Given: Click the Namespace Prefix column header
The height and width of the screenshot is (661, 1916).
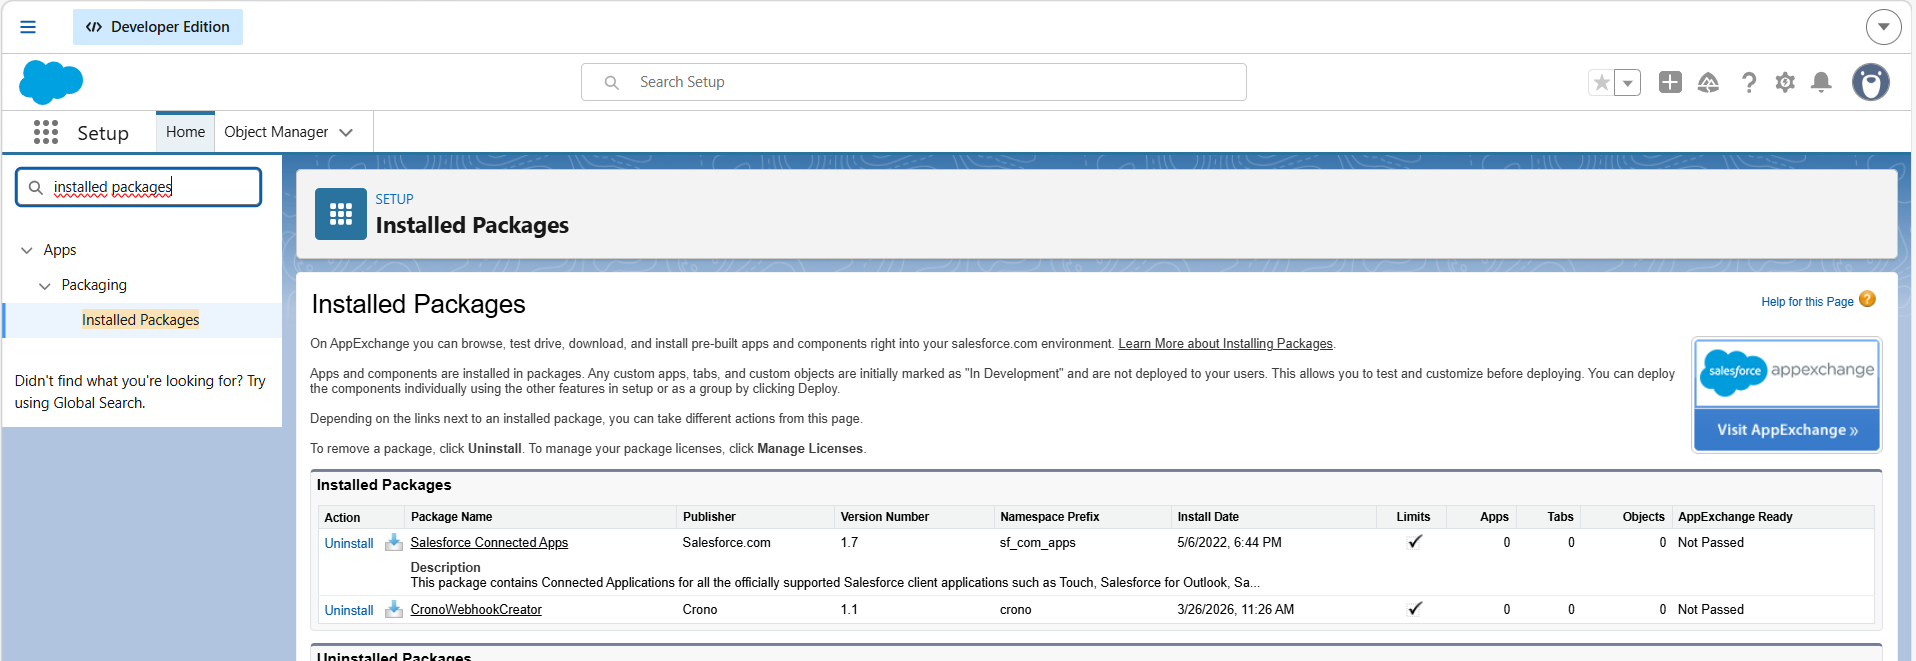Looking at the screenshot, I should pos(1049,517).
